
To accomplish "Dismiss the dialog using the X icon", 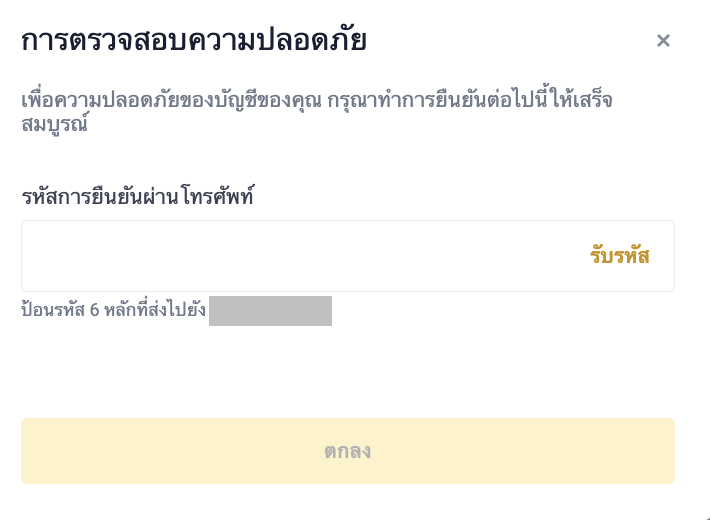I will [663, 41].
